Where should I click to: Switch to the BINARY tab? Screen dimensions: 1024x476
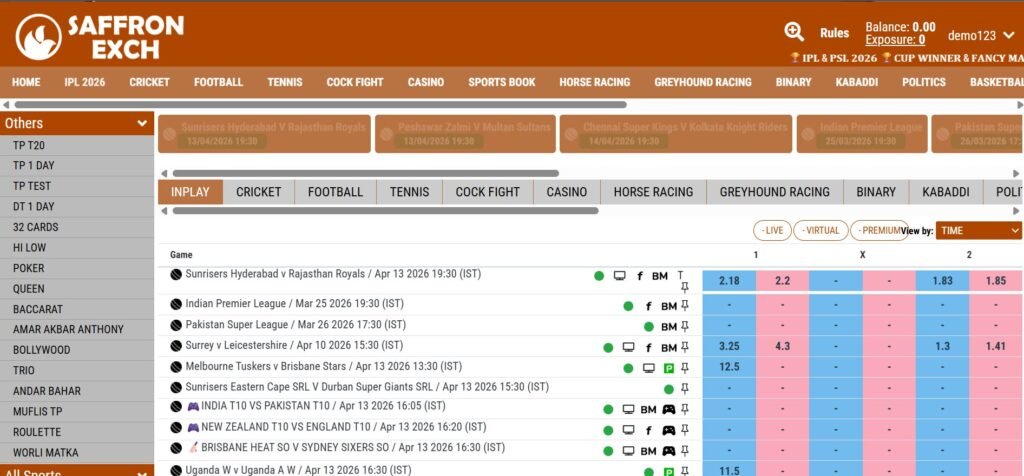(876, 192)
